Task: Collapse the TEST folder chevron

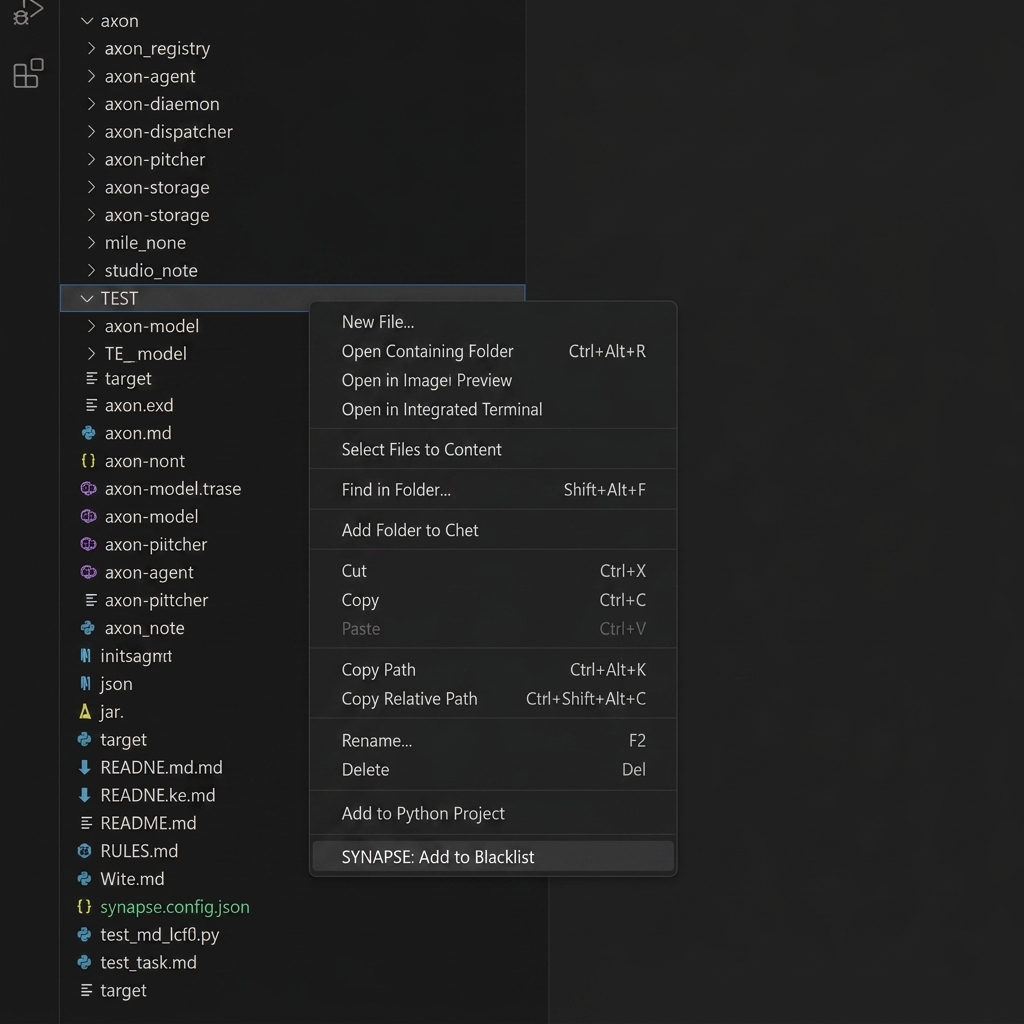Action: [86, 298]
